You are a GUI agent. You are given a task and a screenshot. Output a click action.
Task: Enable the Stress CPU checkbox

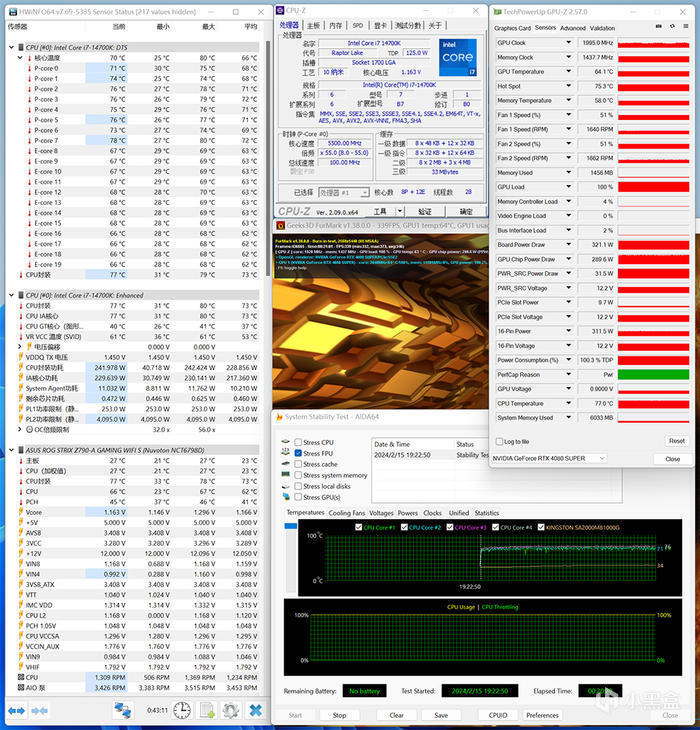coord(297,442)
